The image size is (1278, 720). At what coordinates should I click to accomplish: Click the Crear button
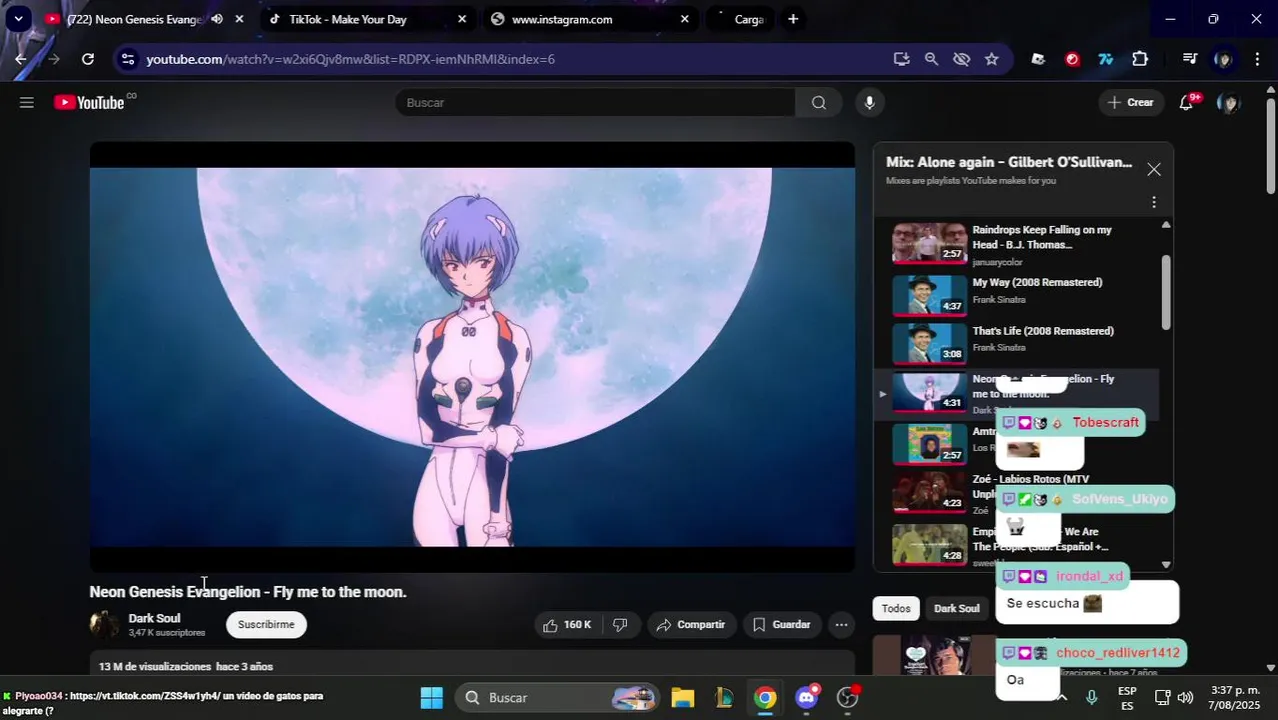coord(1131,102)
